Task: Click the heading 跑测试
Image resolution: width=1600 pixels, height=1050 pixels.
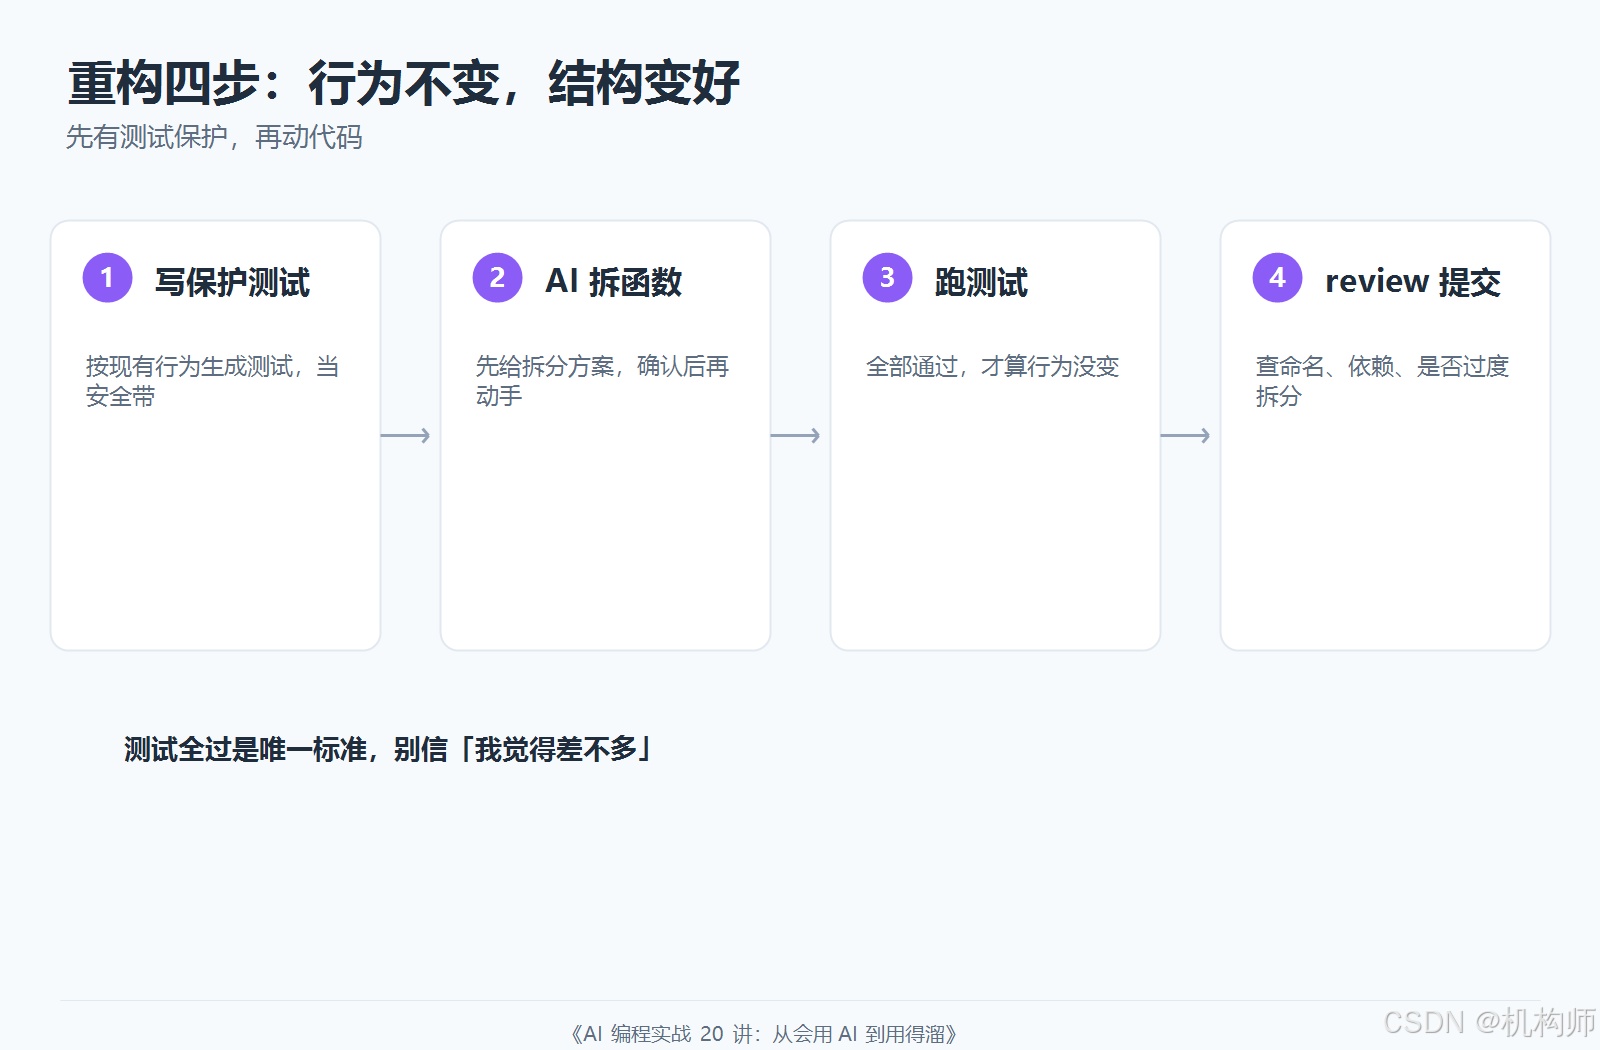Action: pyautogui.click(x=981, y=282)
